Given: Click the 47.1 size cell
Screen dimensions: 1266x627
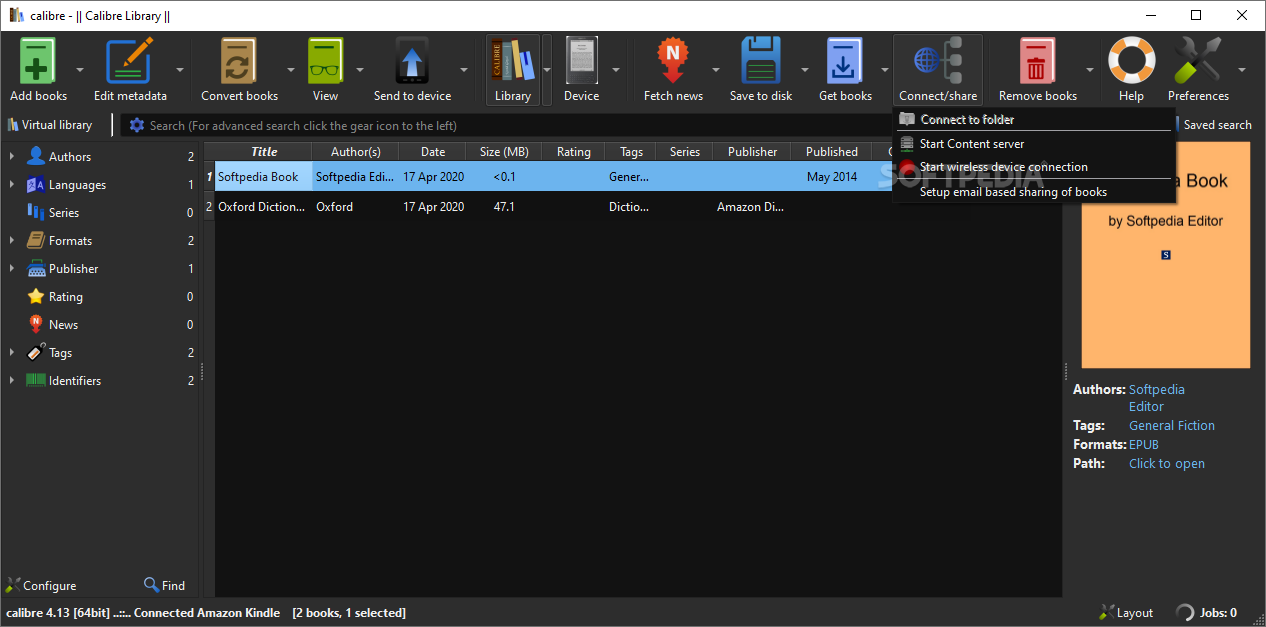Looking at the screenshot, I should tap(504, 207).
